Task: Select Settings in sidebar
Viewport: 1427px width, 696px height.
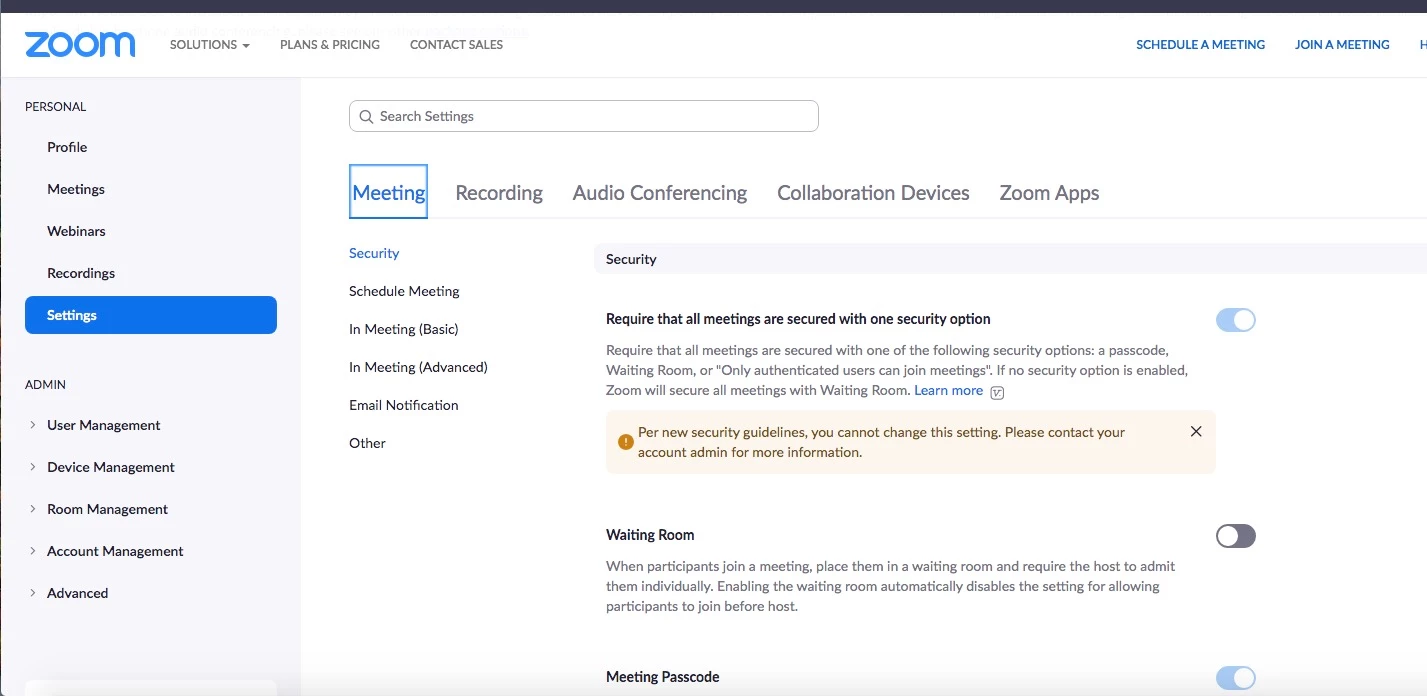Action: click(151, 315)
